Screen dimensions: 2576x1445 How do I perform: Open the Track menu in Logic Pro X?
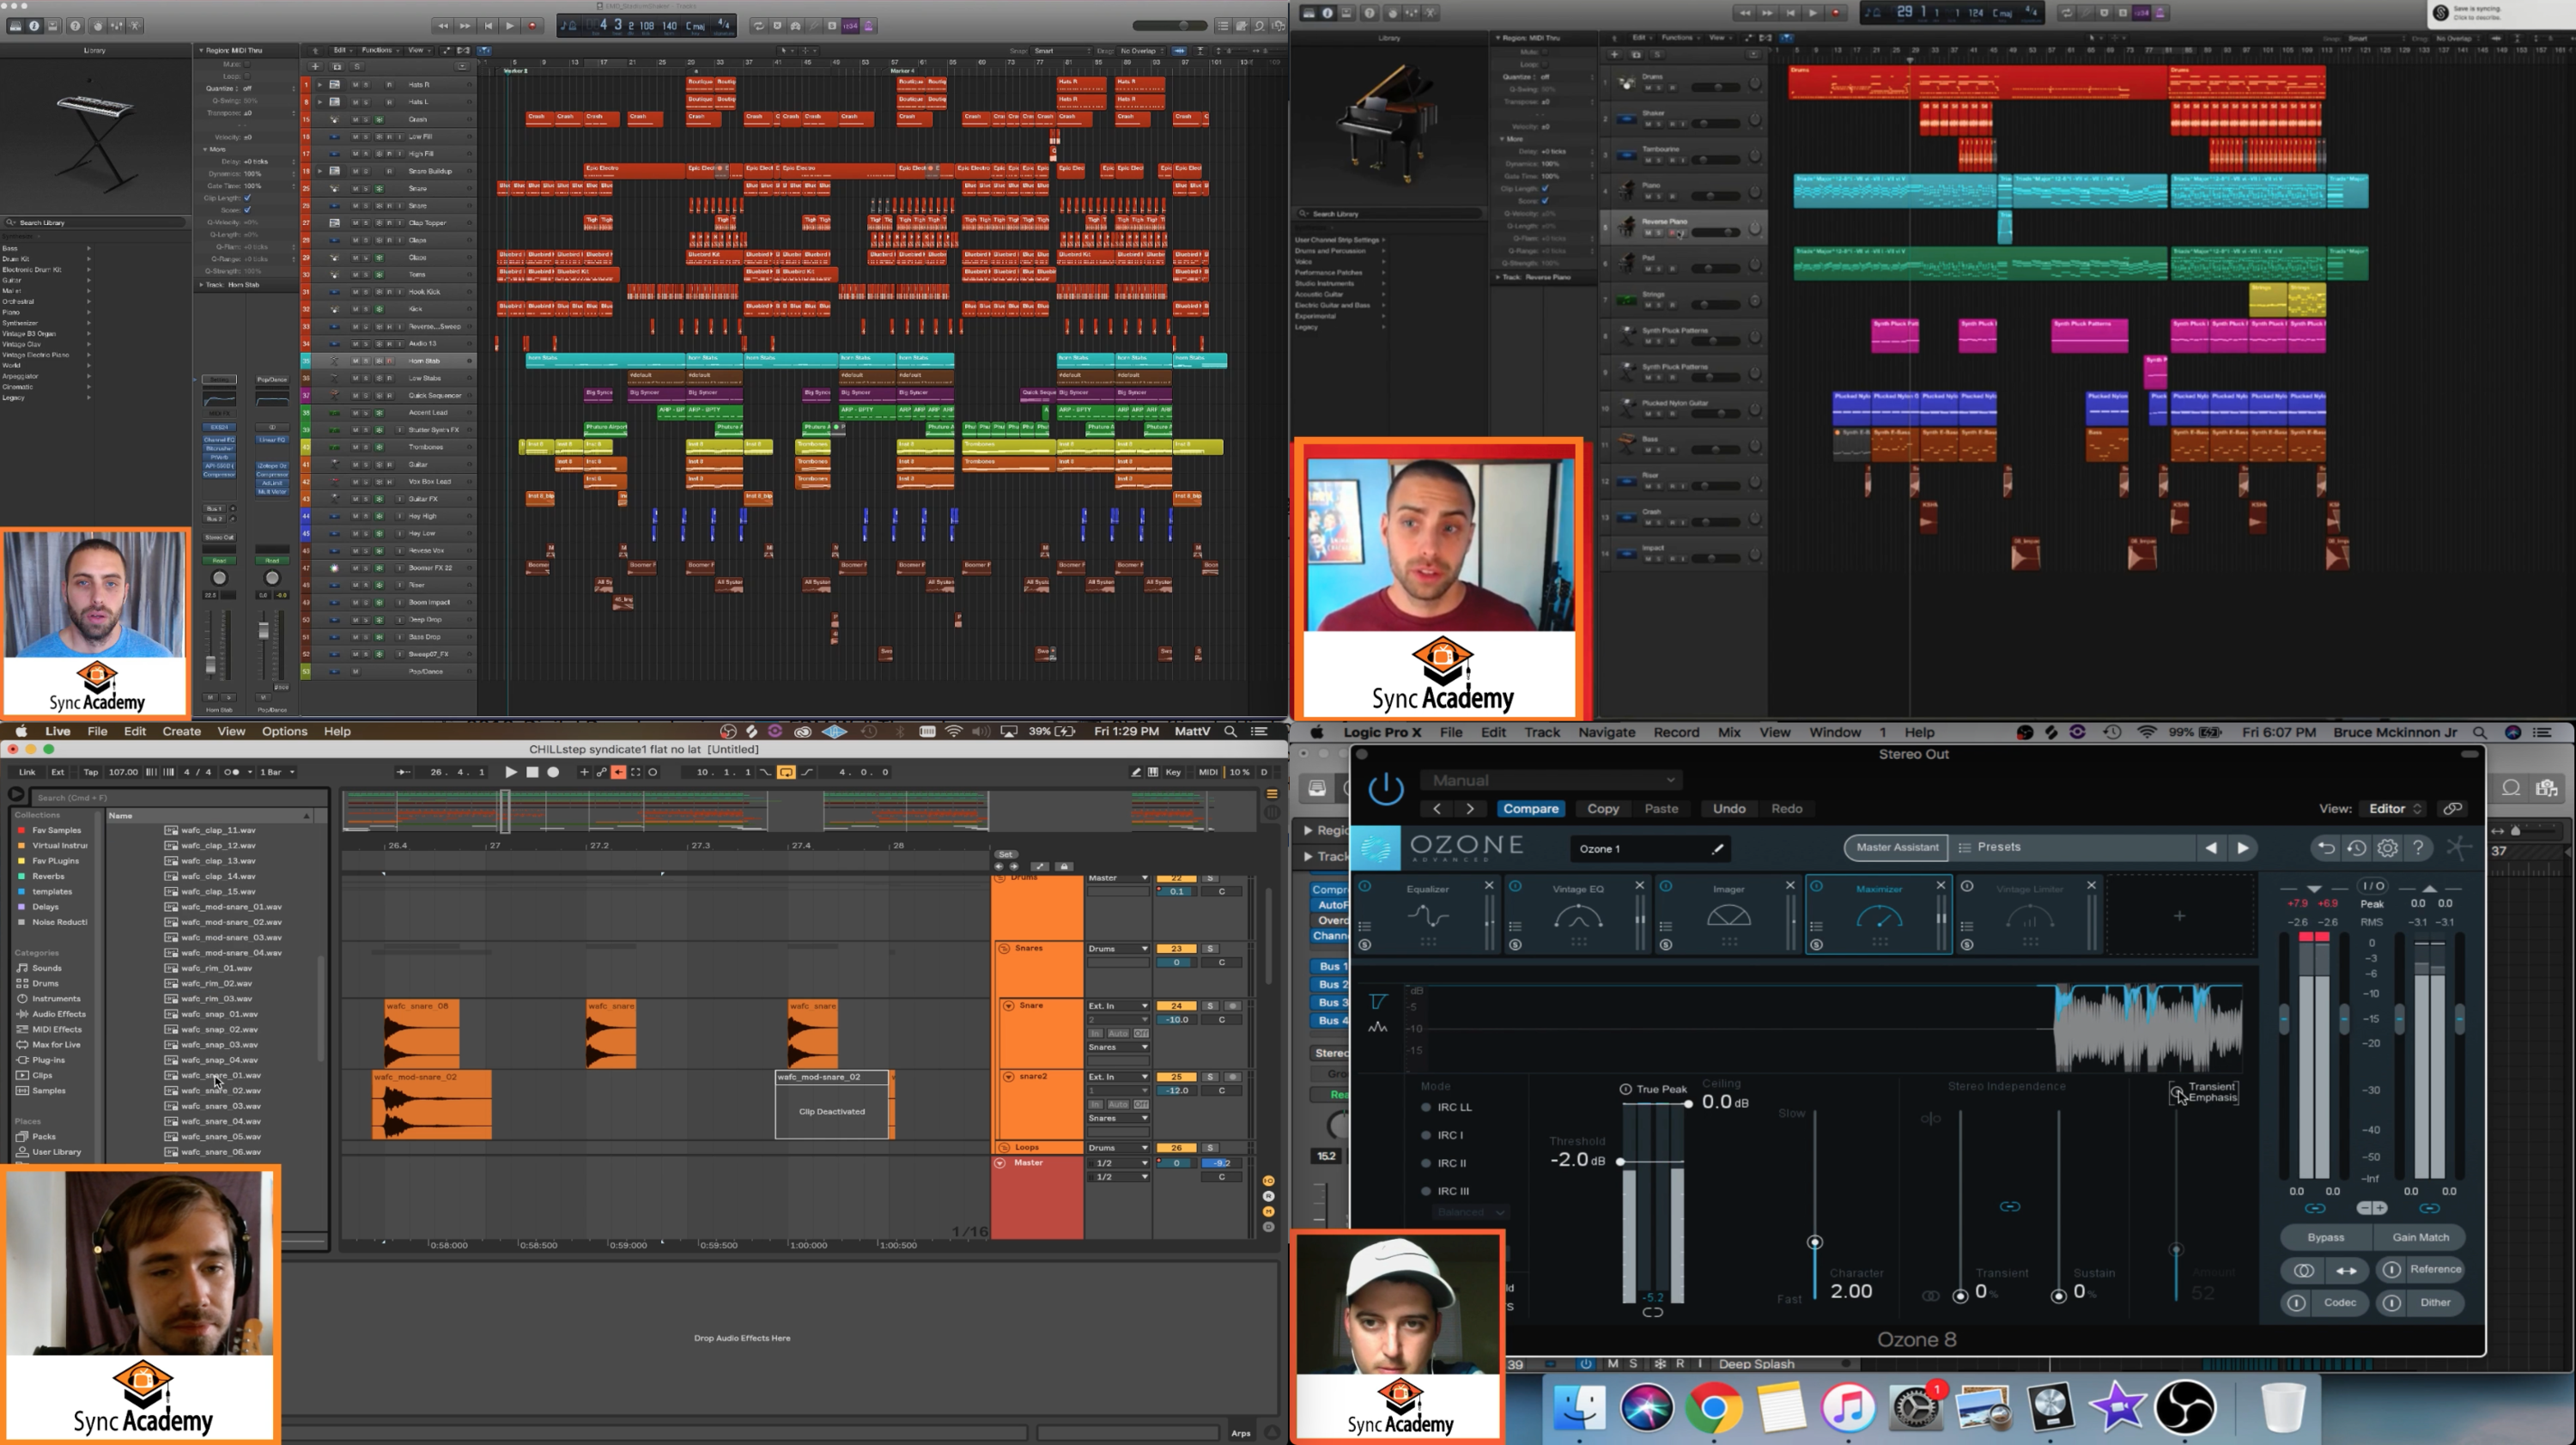1542,733
